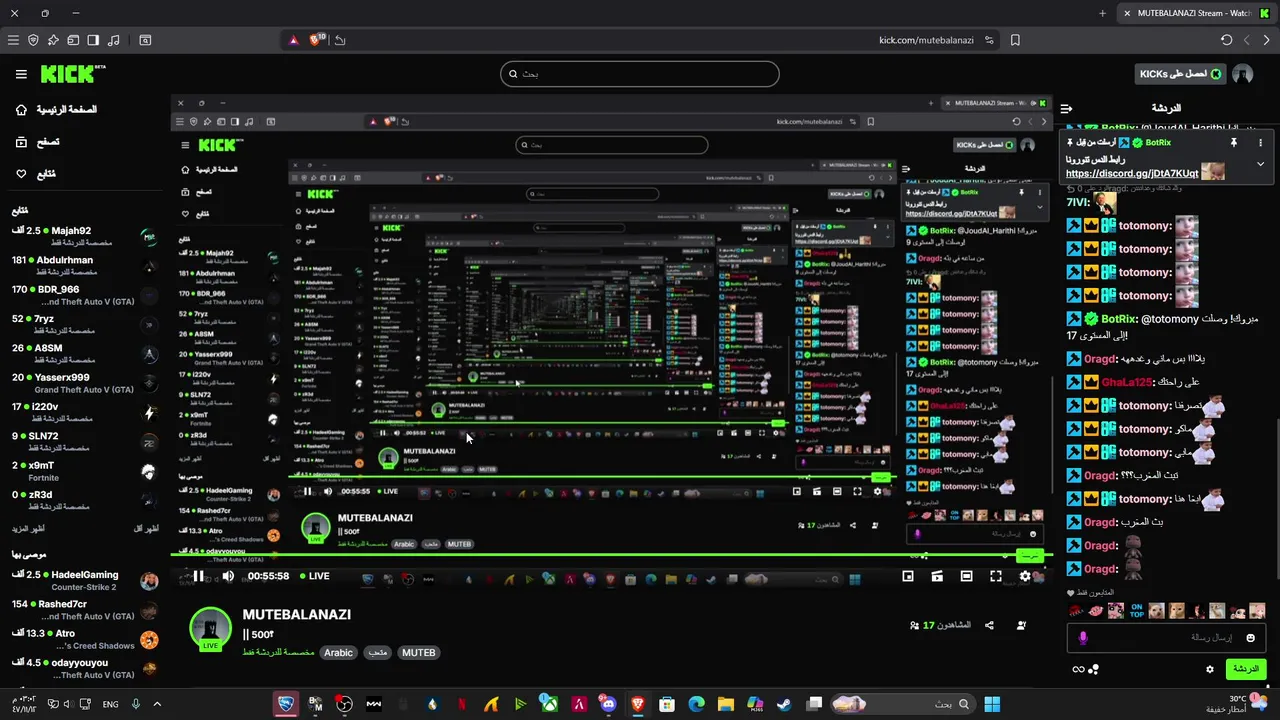The height and width of the screenshot is (720, 1280).
Task: Open Steam from the taskbar
Action: (784, 704)
